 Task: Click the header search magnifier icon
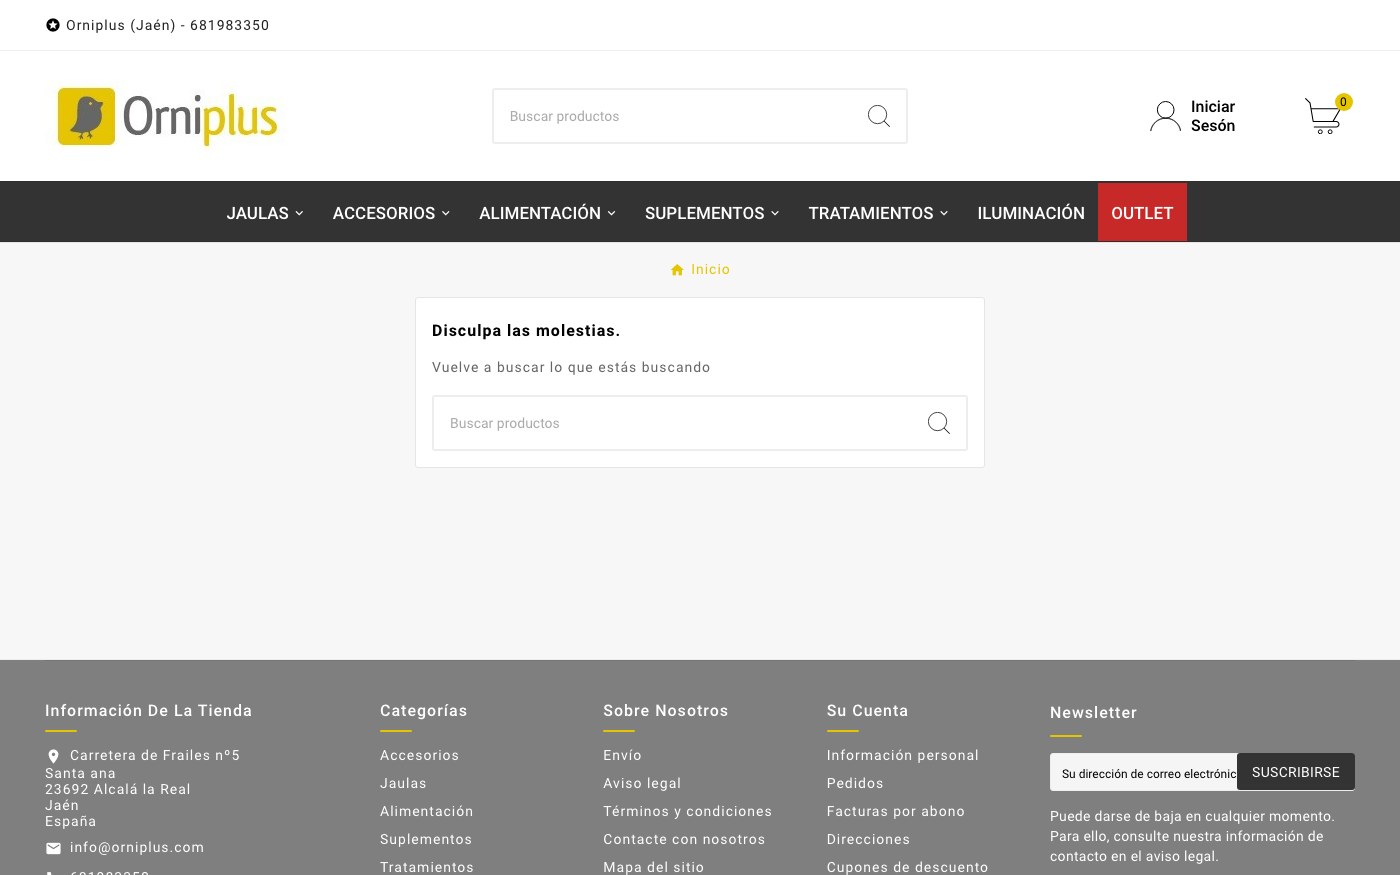tap(879, 116)
